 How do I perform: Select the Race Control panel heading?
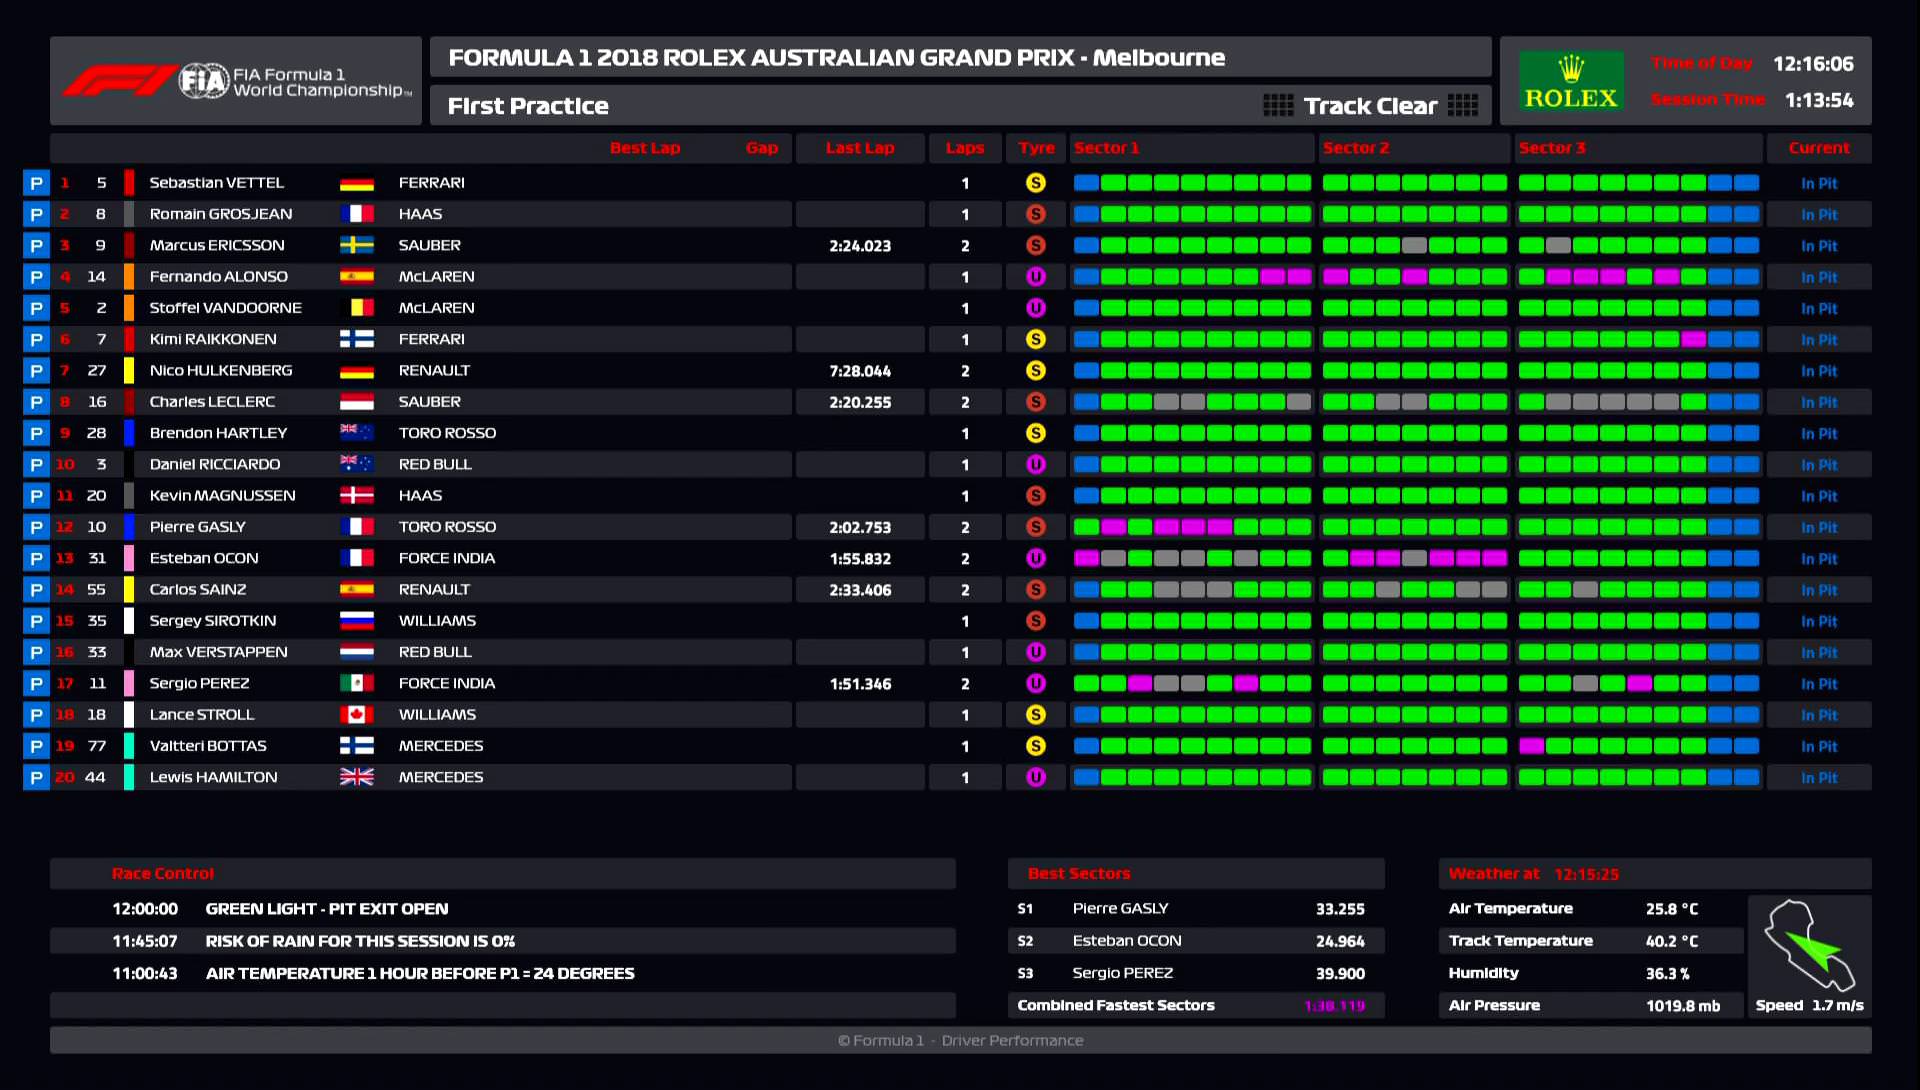point(163,873)
